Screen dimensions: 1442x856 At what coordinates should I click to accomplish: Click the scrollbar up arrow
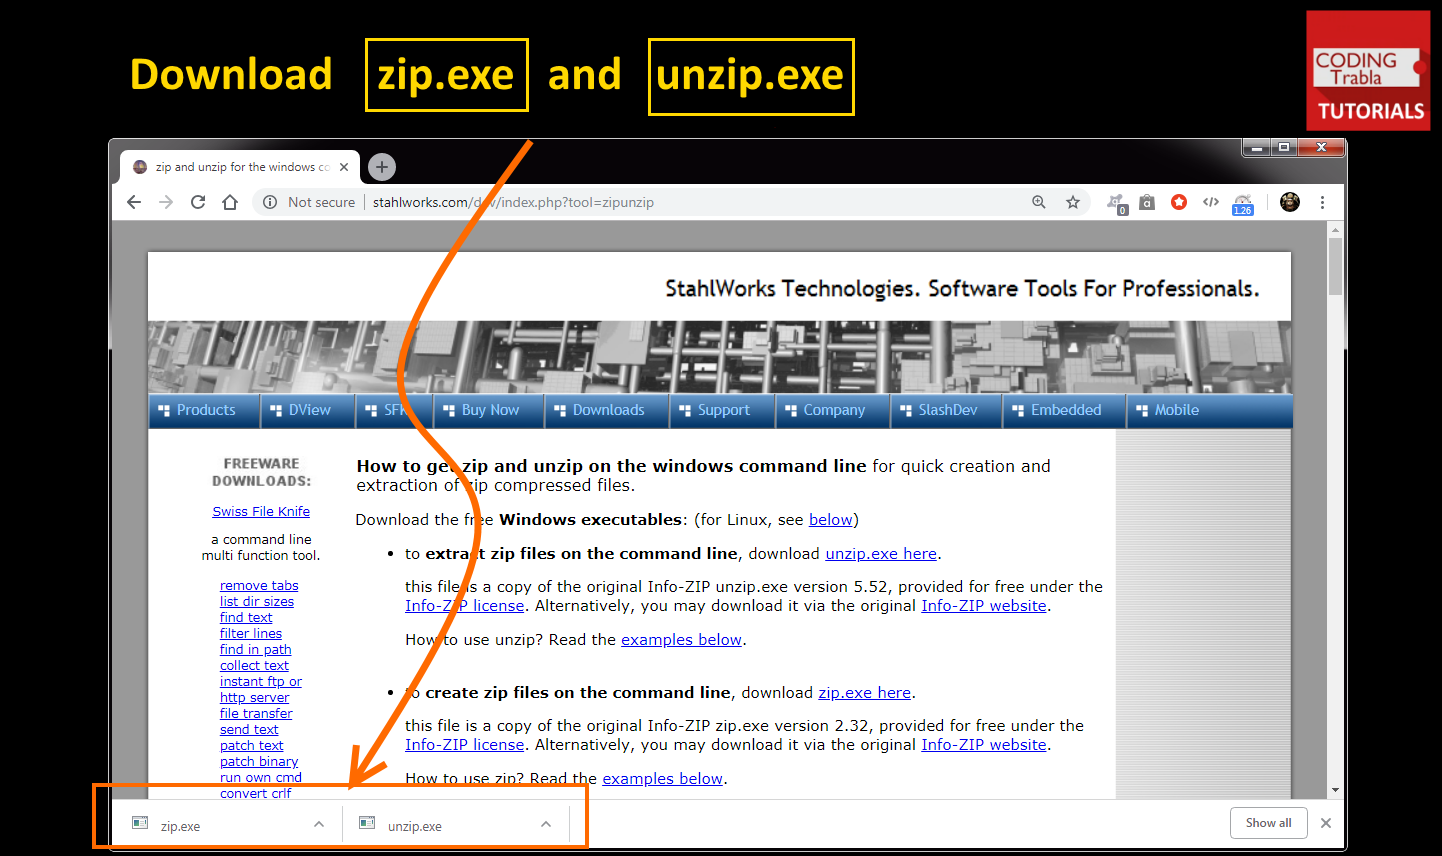pos(1335,229)
